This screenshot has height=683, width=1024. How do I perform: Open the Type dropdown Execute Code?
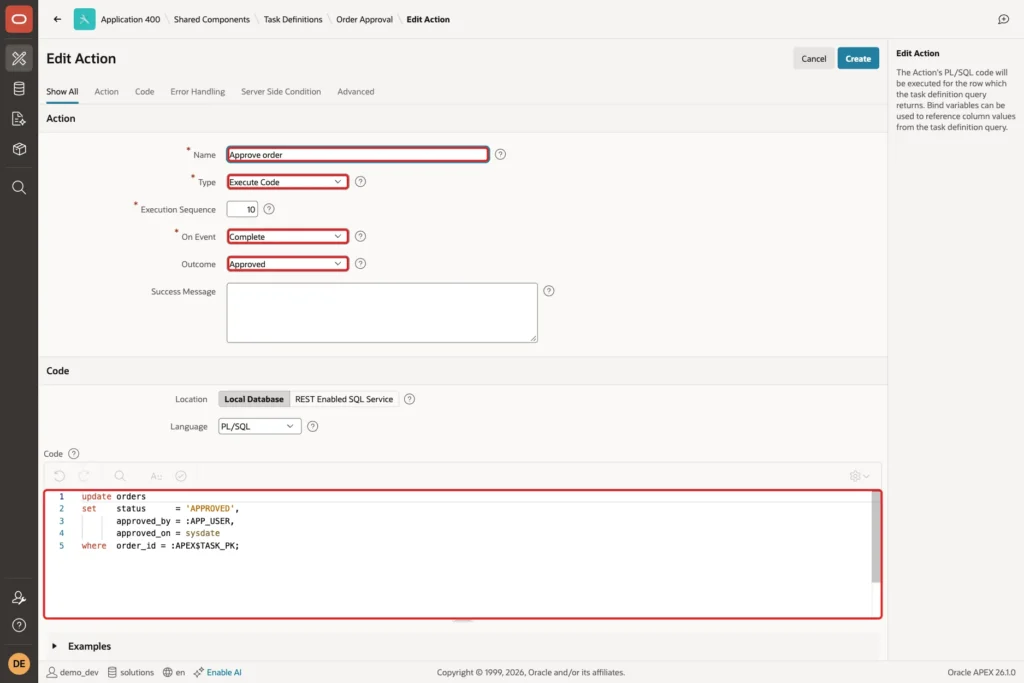(x=287, y=182)
